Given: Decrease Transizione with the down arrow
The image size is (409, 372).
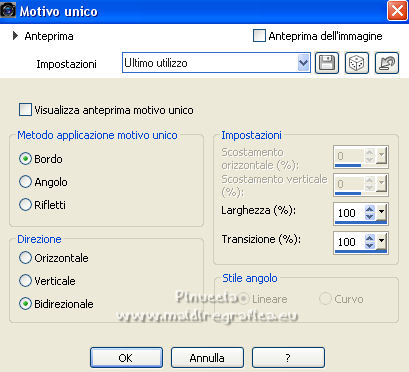Looking at the screenshot, I should pyautogui.click(x=370, y=245).
